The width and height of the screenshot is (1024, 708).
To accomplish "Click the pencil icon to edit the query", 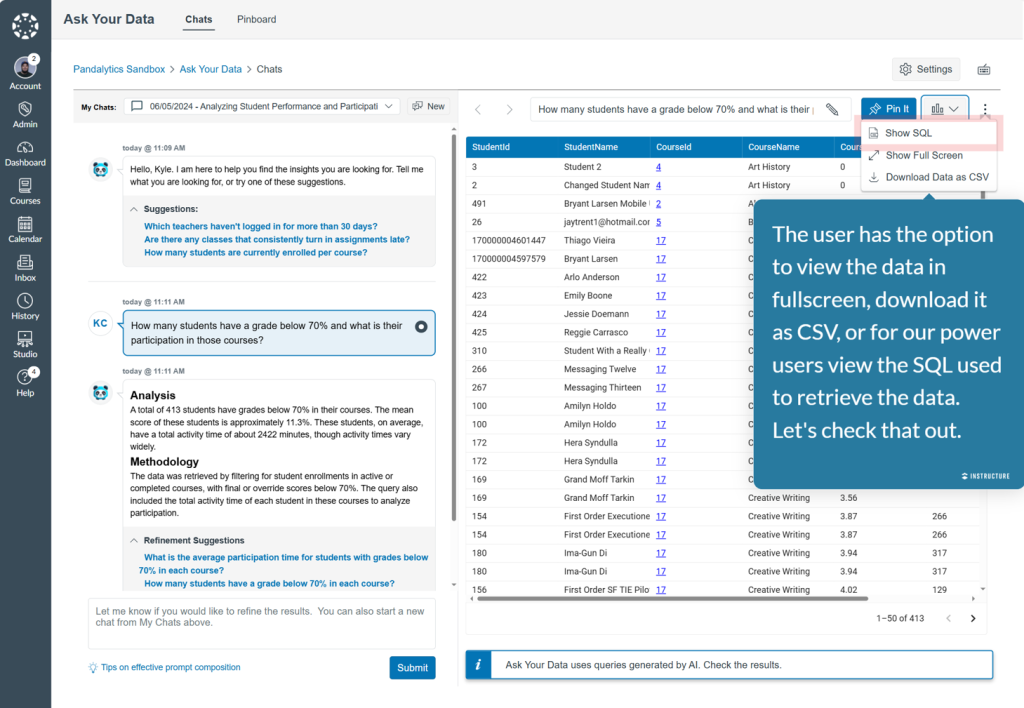I will (x=832, y=109).
